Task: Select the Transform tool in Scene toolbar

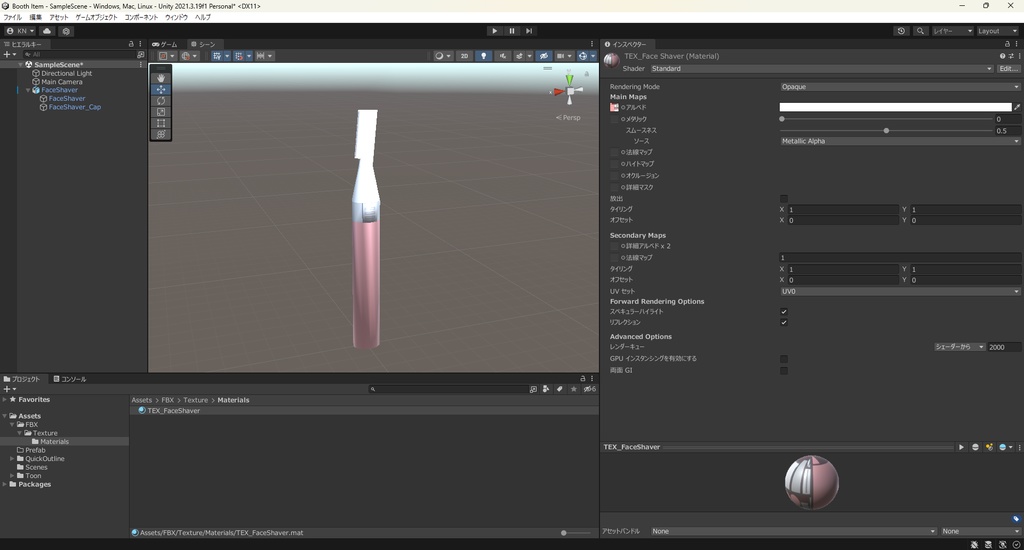Action: point(161,134)
